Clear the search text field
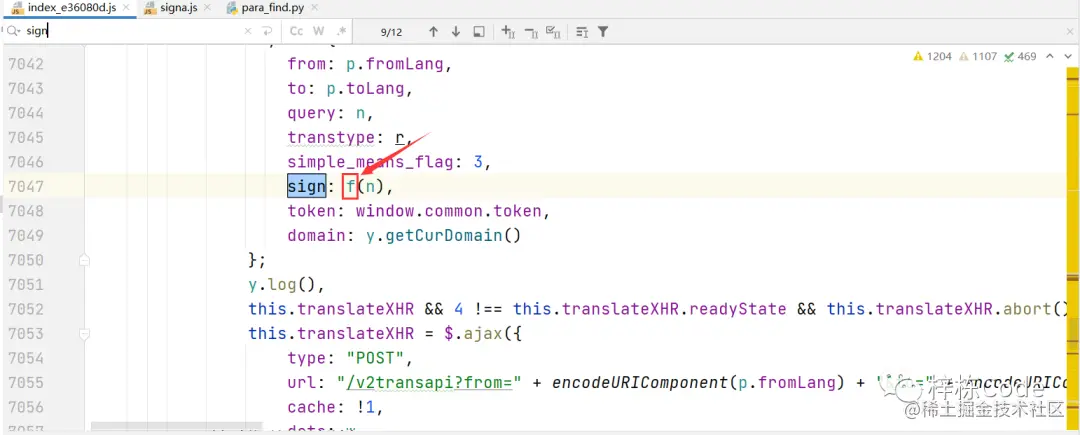The height and width of the screenshot is (435, 1080). point(249,31)
